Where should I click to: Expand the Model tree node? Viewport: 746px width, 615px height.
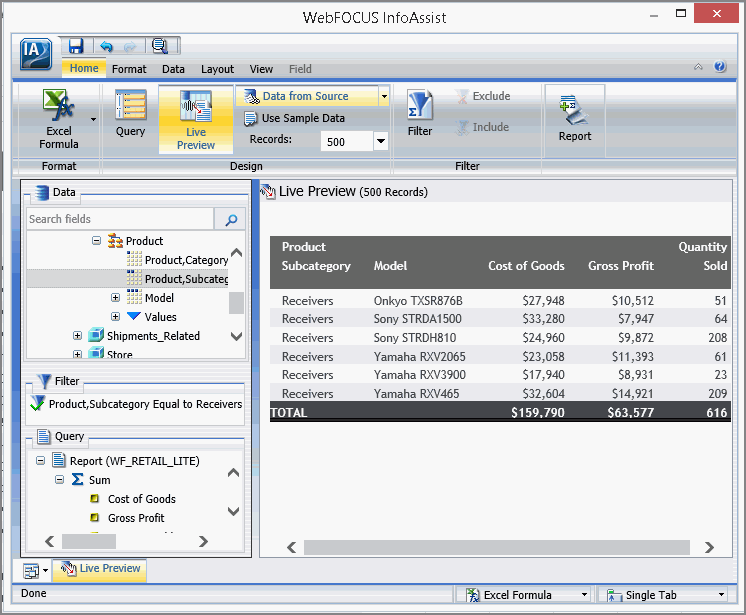coord(115,298)
